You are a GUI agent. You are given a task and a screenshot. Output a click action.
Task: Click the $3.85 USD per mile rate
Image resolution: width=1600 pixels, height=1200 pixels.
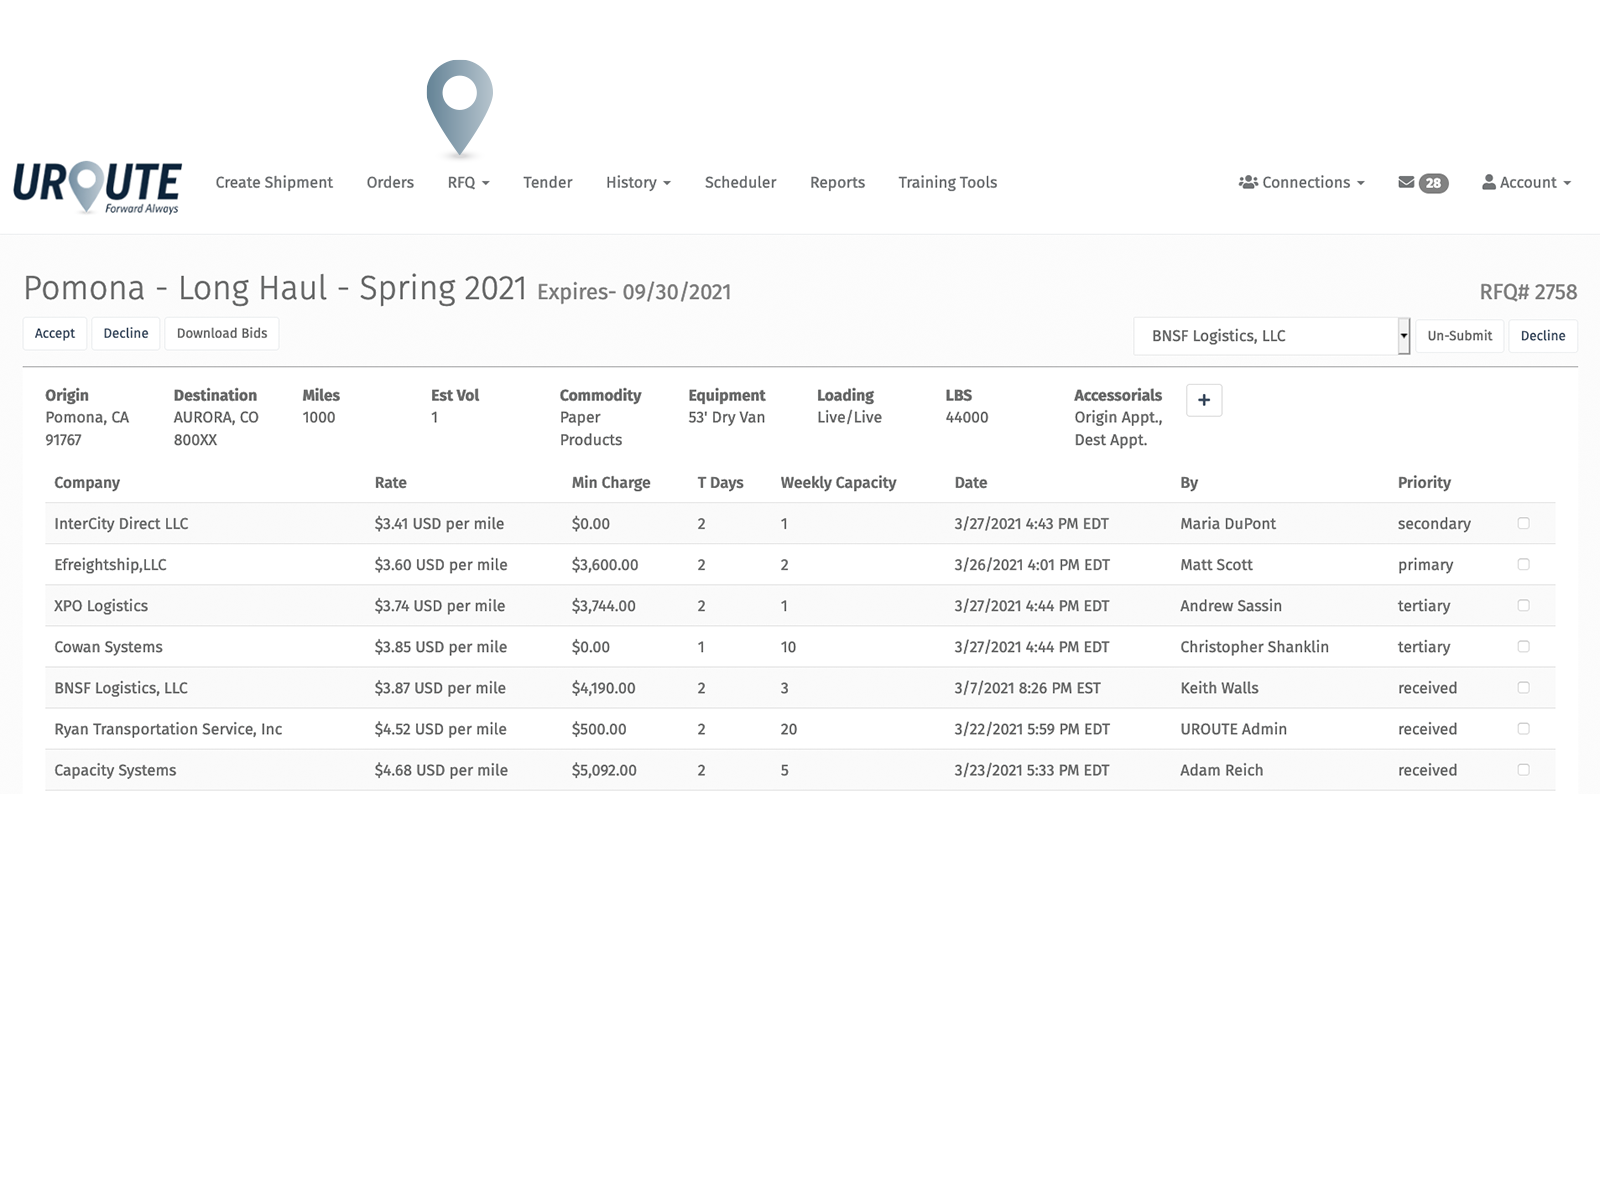[x=441, y=646]
